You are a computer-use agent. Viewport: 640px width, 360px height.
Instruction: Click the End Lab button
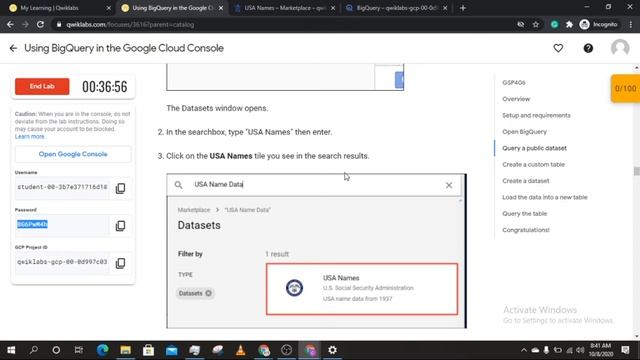click(x=42, y=86)
